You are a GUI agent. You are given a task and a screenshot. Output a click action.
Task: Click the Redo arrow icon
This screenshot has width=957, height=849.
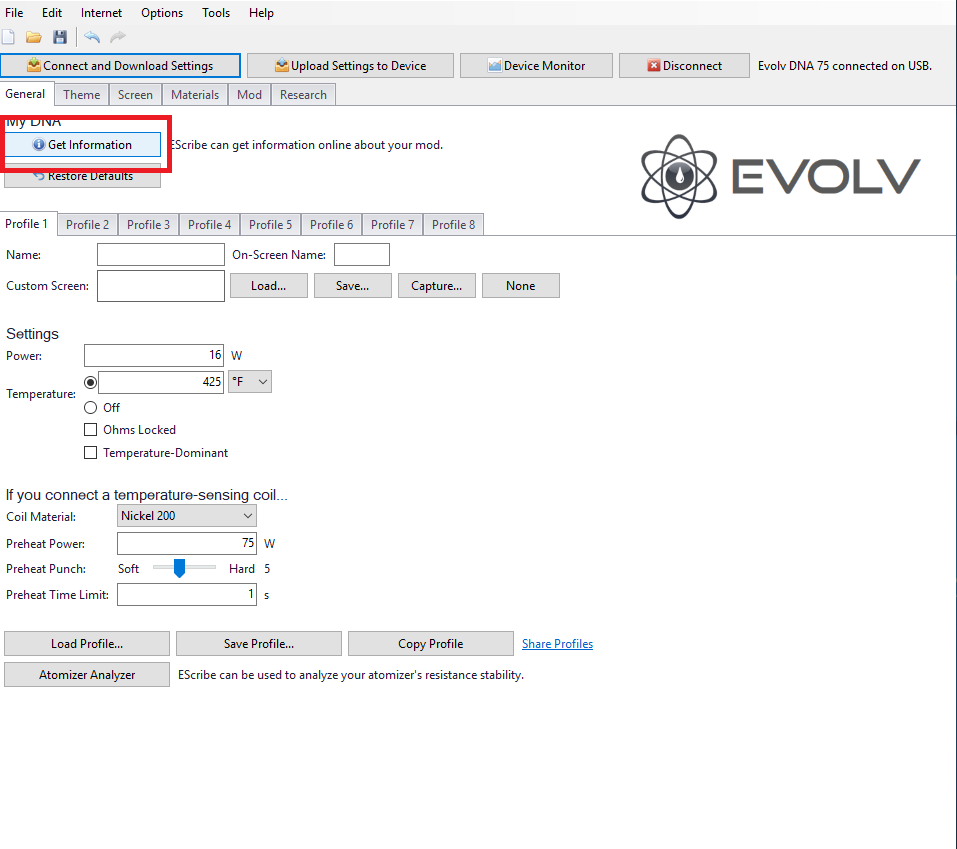click(118, 37)
